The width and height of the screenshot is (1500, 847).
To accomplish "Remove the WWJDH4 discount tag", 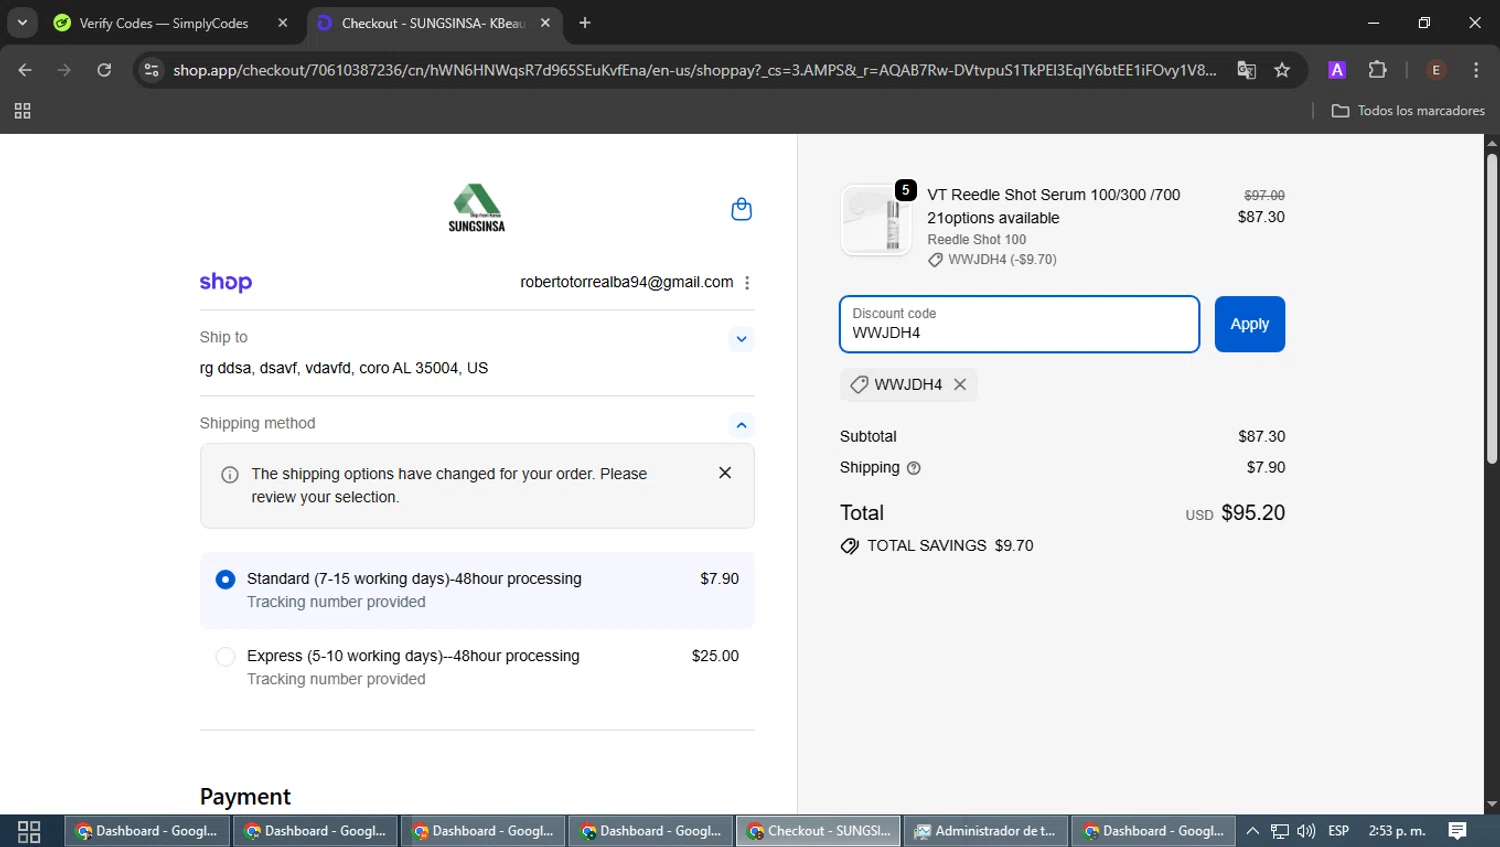I will click(960, 384).
